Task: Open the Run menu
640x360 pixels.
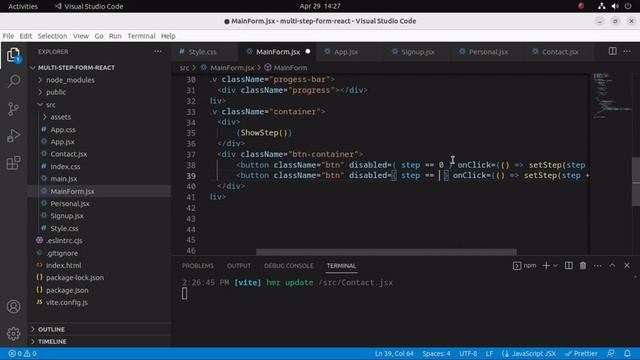Action: [x=115, y=36]
